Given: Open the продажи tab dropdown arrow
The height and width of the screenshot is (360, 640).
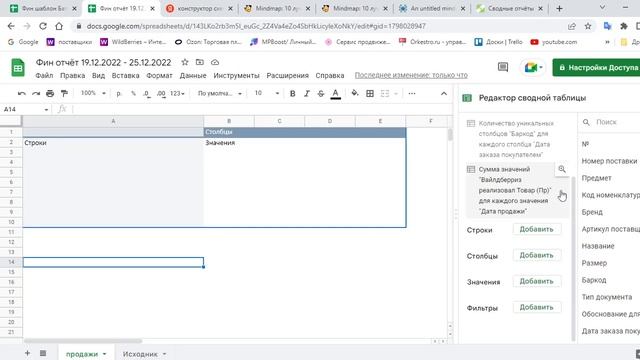Looking at the screenshot, I should point(104,354).
